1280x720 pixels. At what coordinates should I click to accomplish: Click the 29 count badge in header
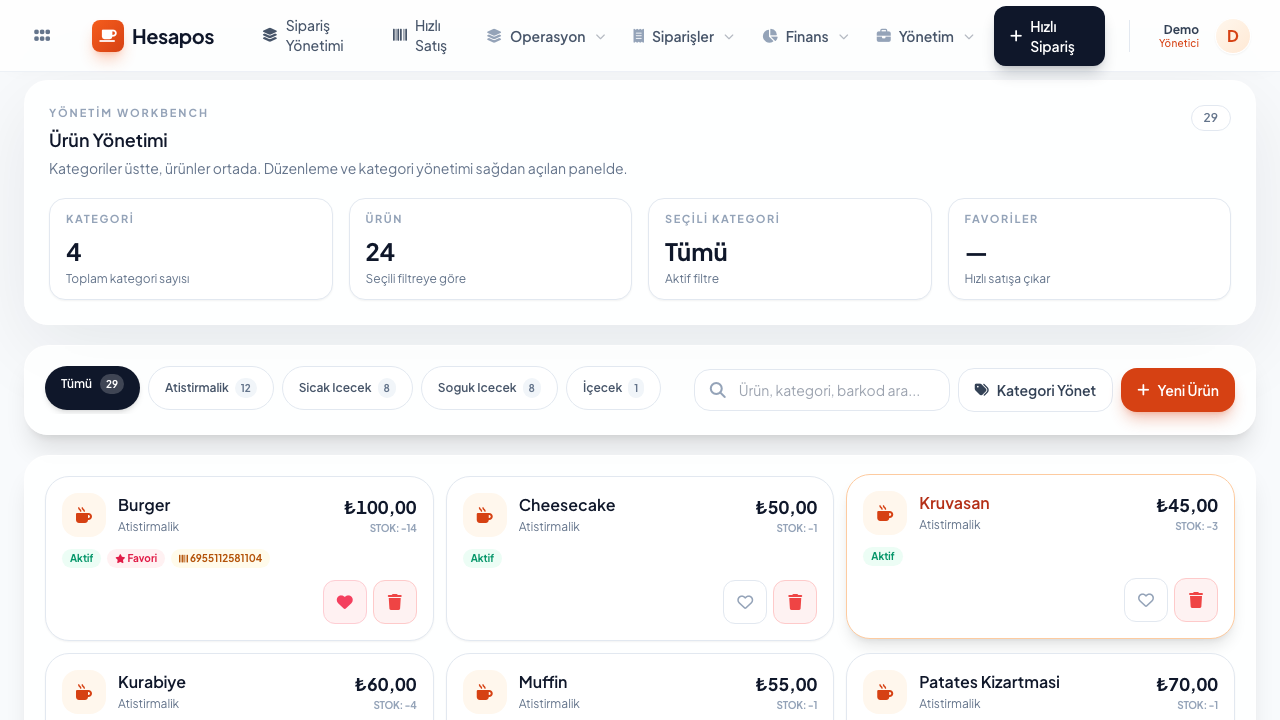pyautogui.click(x=1211, y=118)
